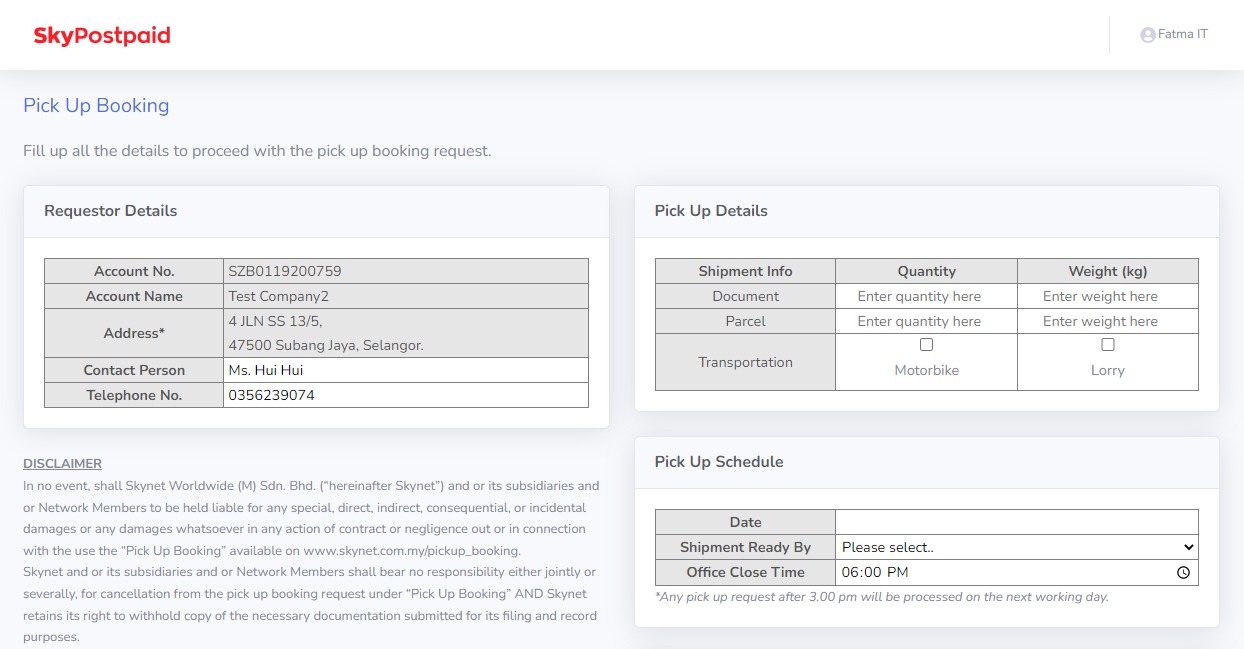Select the Parcel weight input

click(1107, 321)
